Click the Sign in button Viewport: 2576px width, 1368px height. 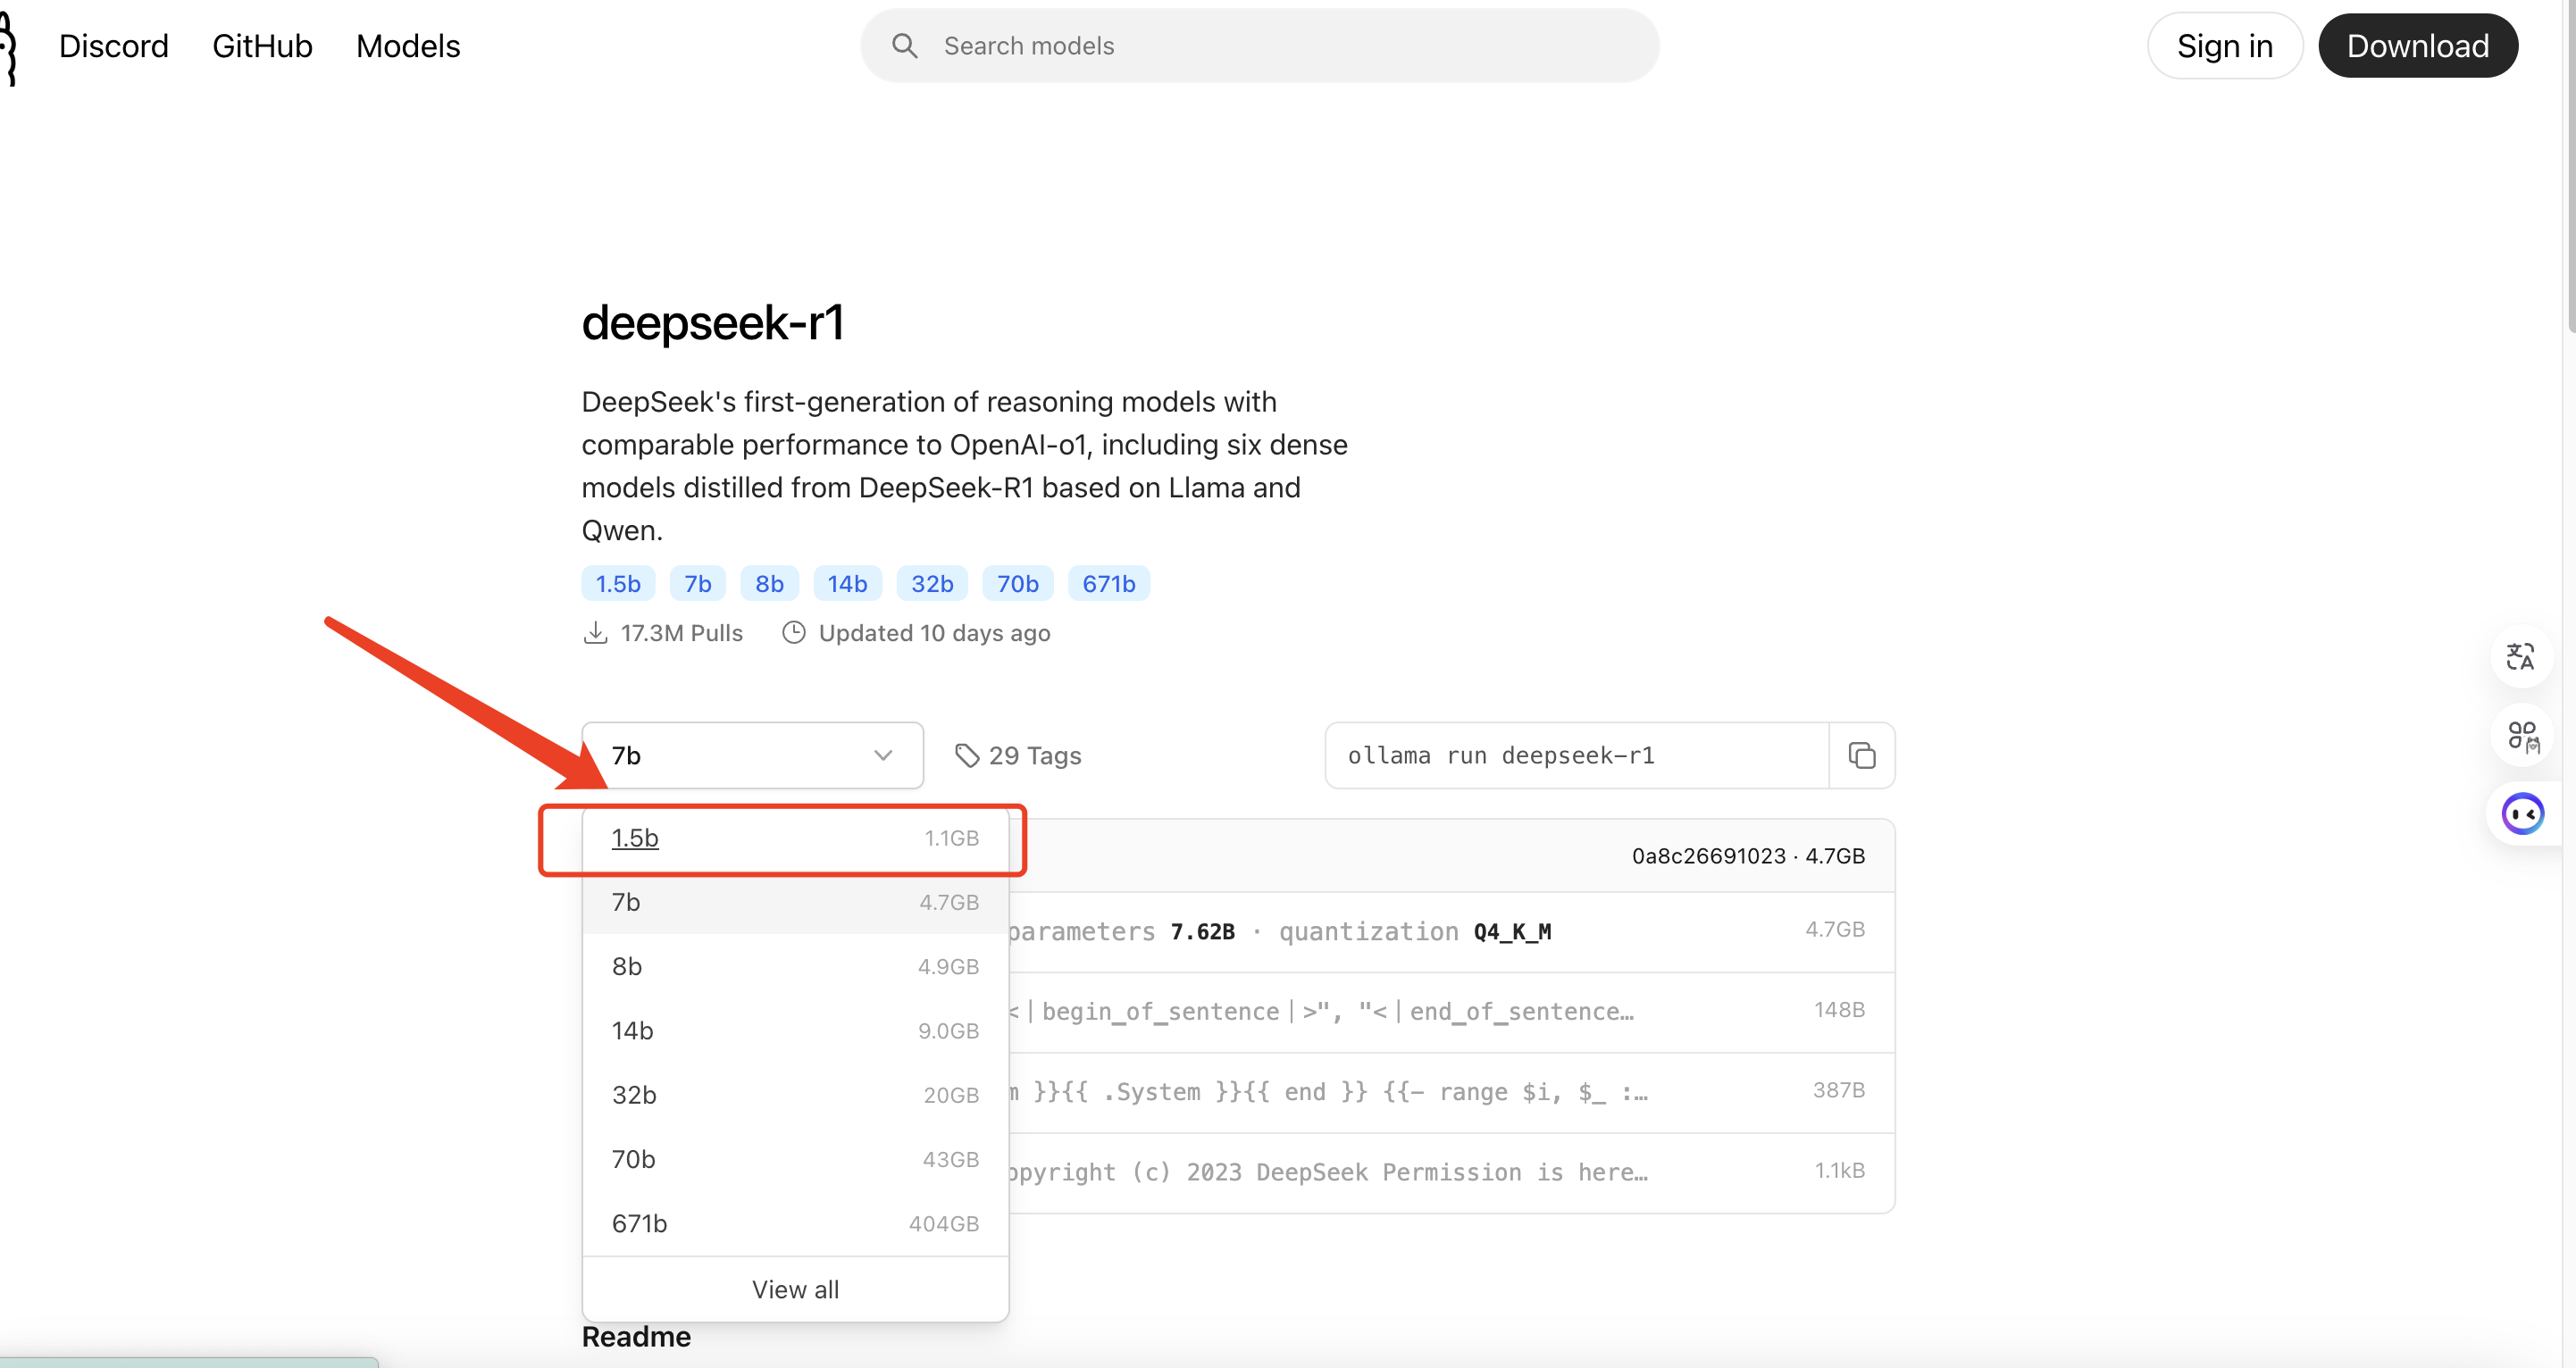2224,46
